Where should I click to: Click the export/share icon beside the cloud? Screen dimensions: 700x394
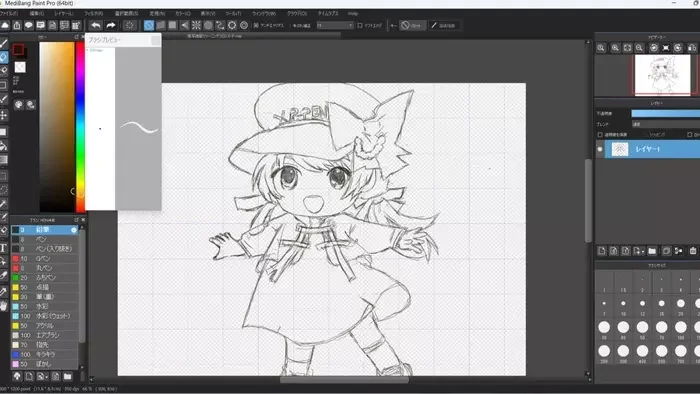pyautogui.click(x=17, y=25)
